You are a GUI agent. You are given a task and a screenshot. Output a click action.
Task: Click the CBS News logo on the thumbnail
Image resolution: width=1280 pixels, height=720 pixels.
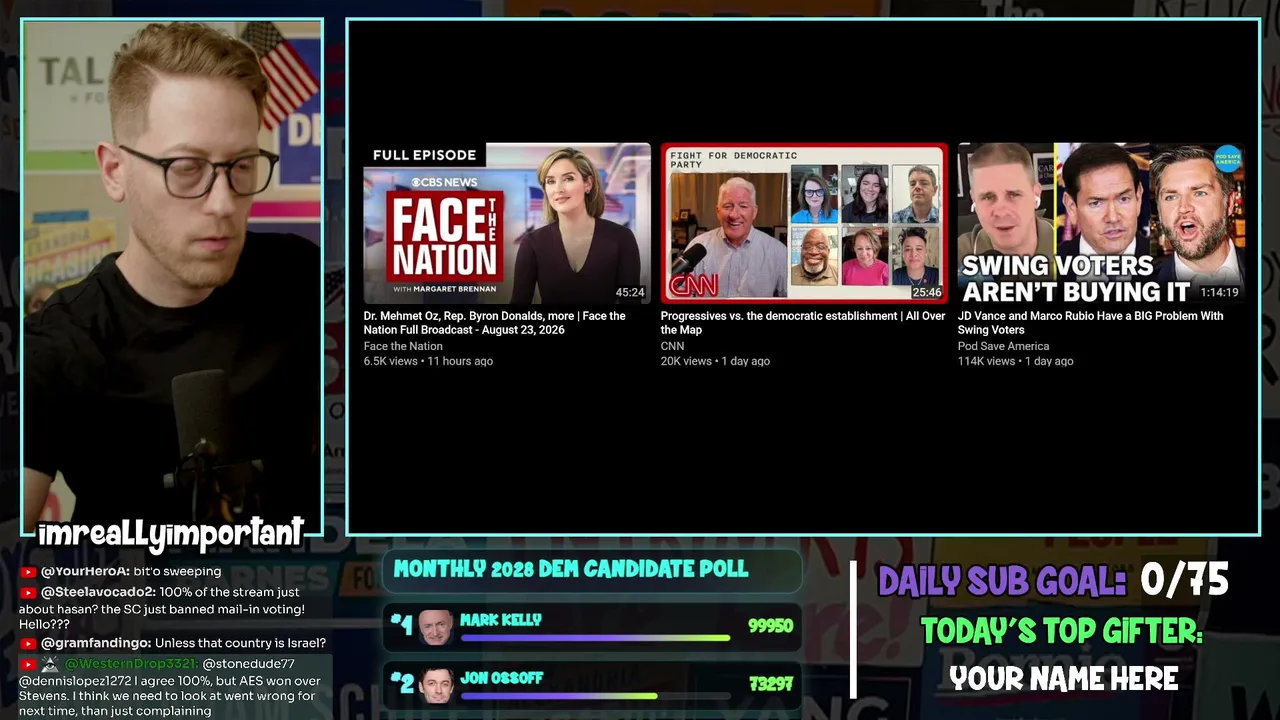[x=446, y=182]
